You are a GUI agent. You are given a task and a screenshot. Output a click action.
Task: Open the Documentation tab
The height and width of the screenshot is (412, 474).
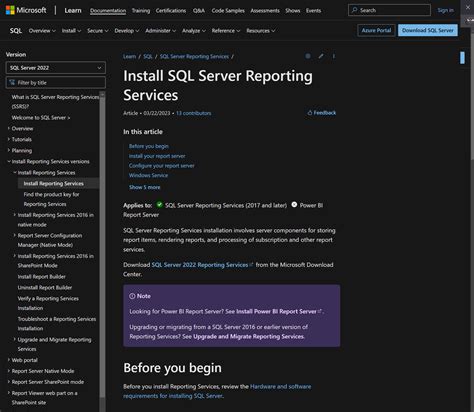point(108,11)
